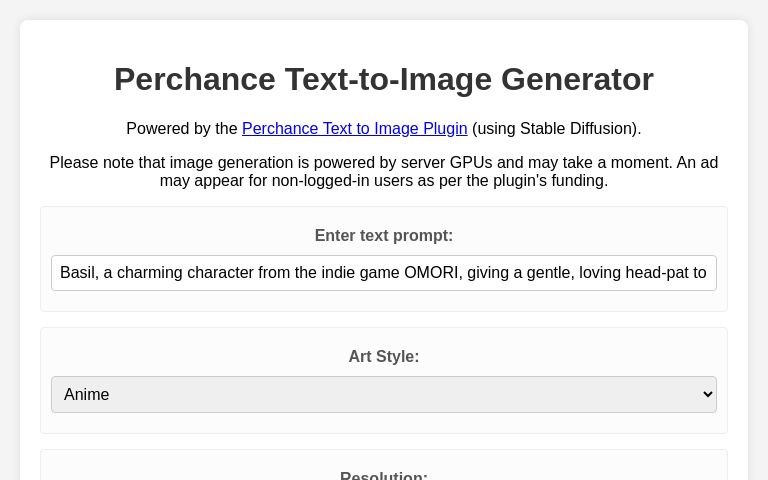Viewport: 768px width, 480px height.
Task: Click the 'Enter text prompt:' label
Action: coord(384,236)
